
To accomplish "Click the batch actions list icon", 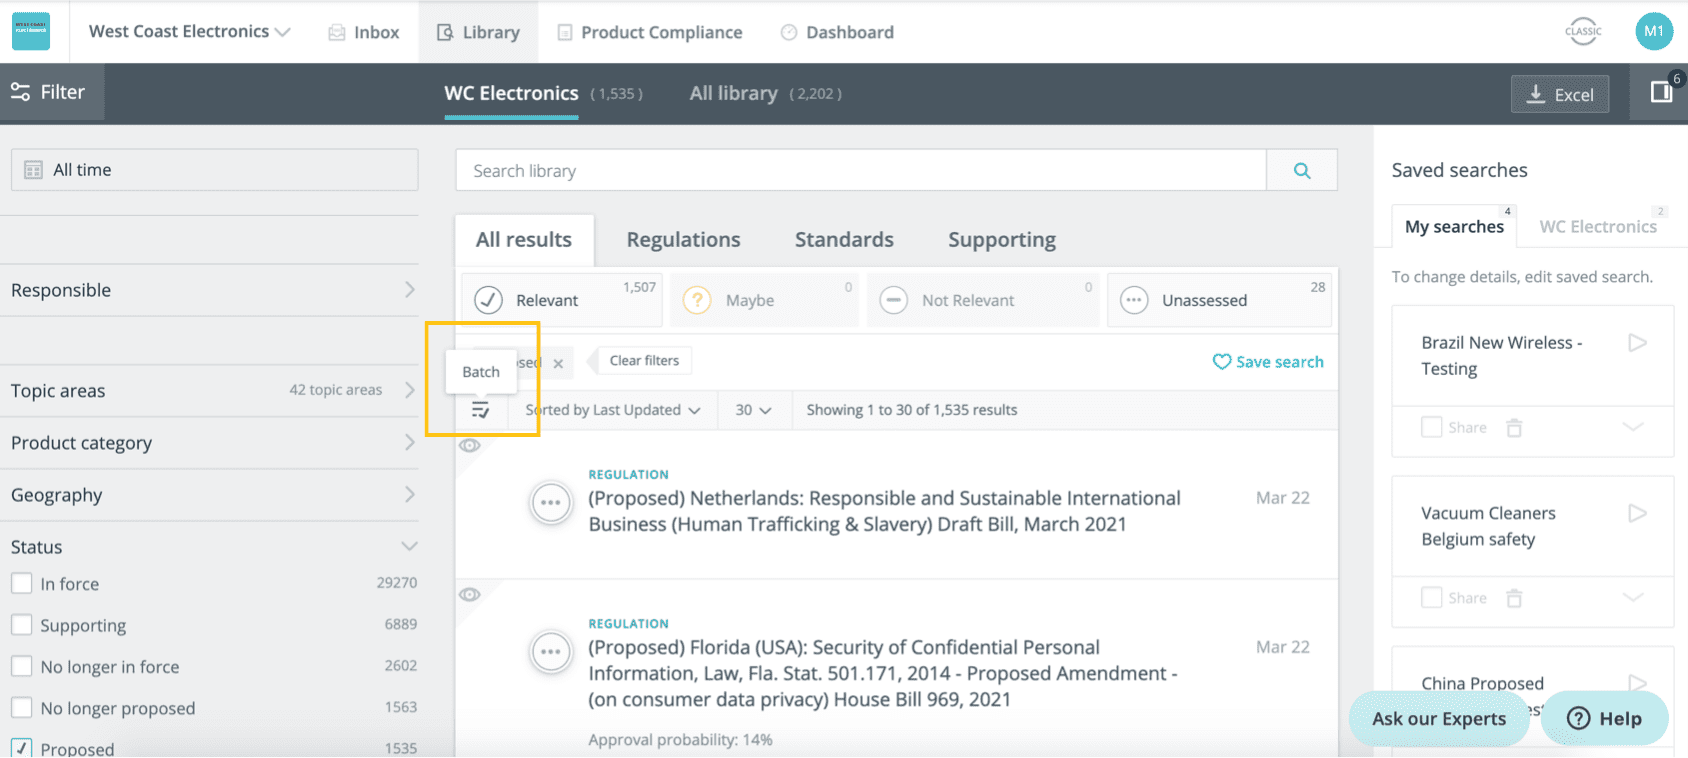I will [x=481, y=410].
